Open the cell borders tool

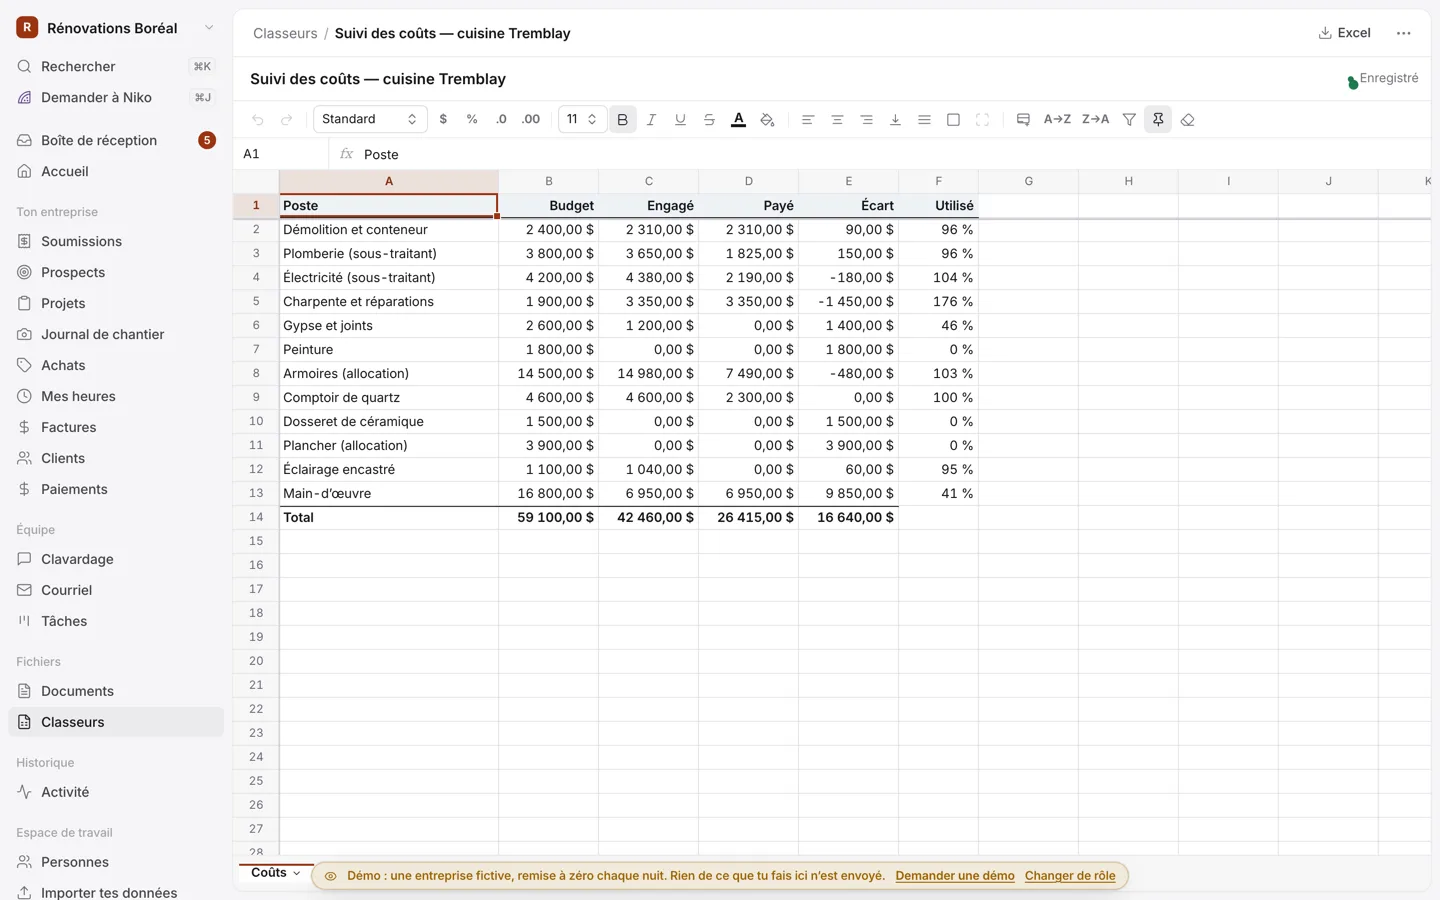coord(953,120)
